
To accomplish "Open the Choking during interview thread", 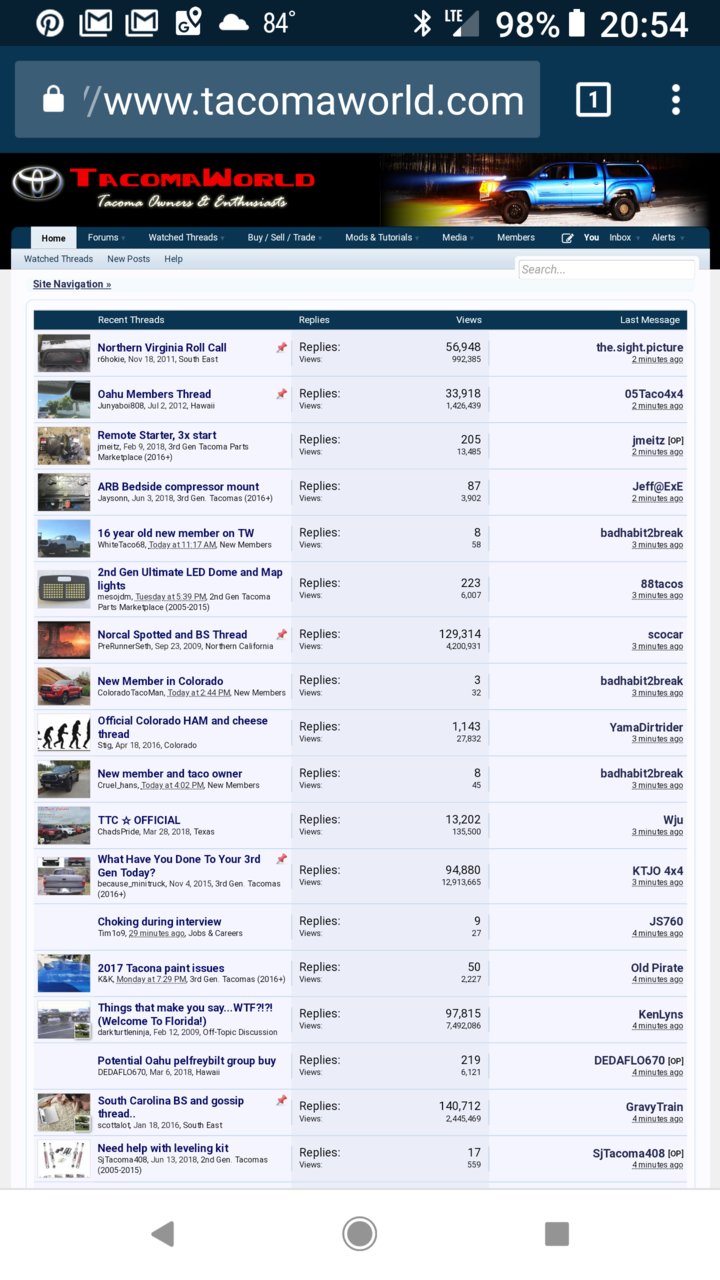I will (x=159, y=922).
